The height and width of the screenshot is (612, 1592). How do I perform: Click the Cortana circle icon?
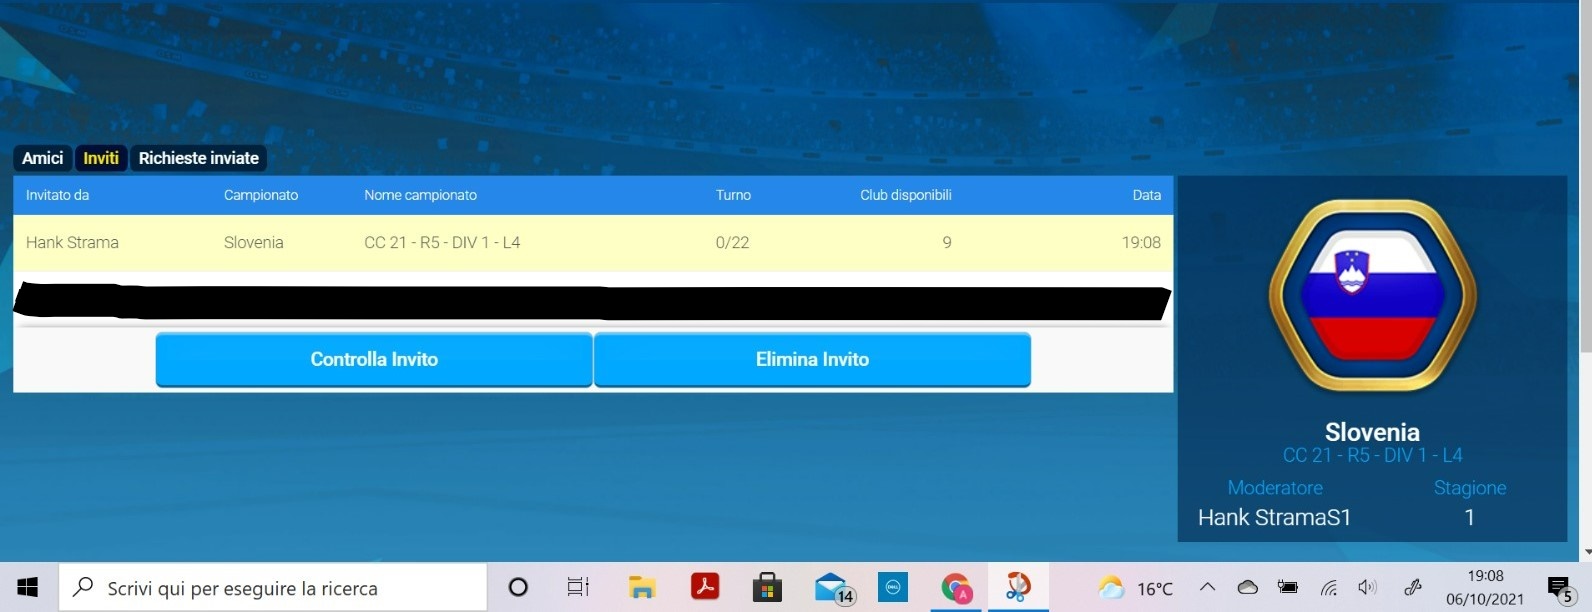tap(518, 588)
